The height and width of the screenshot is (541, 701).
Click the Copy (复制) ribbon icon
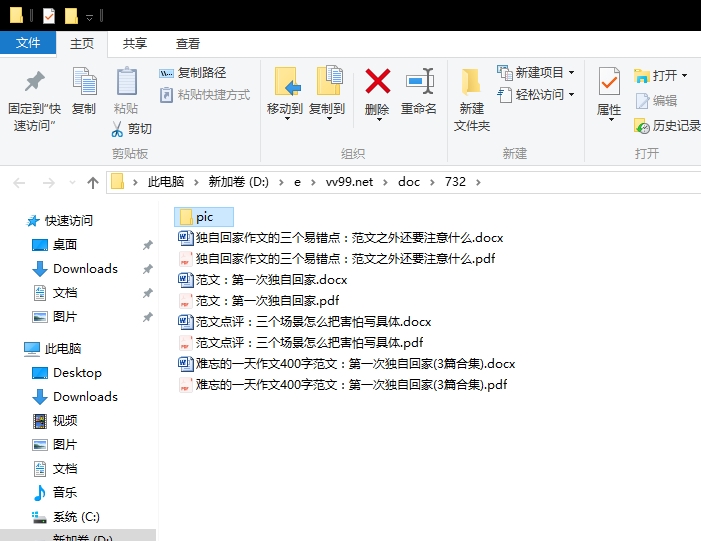(84, 82)
